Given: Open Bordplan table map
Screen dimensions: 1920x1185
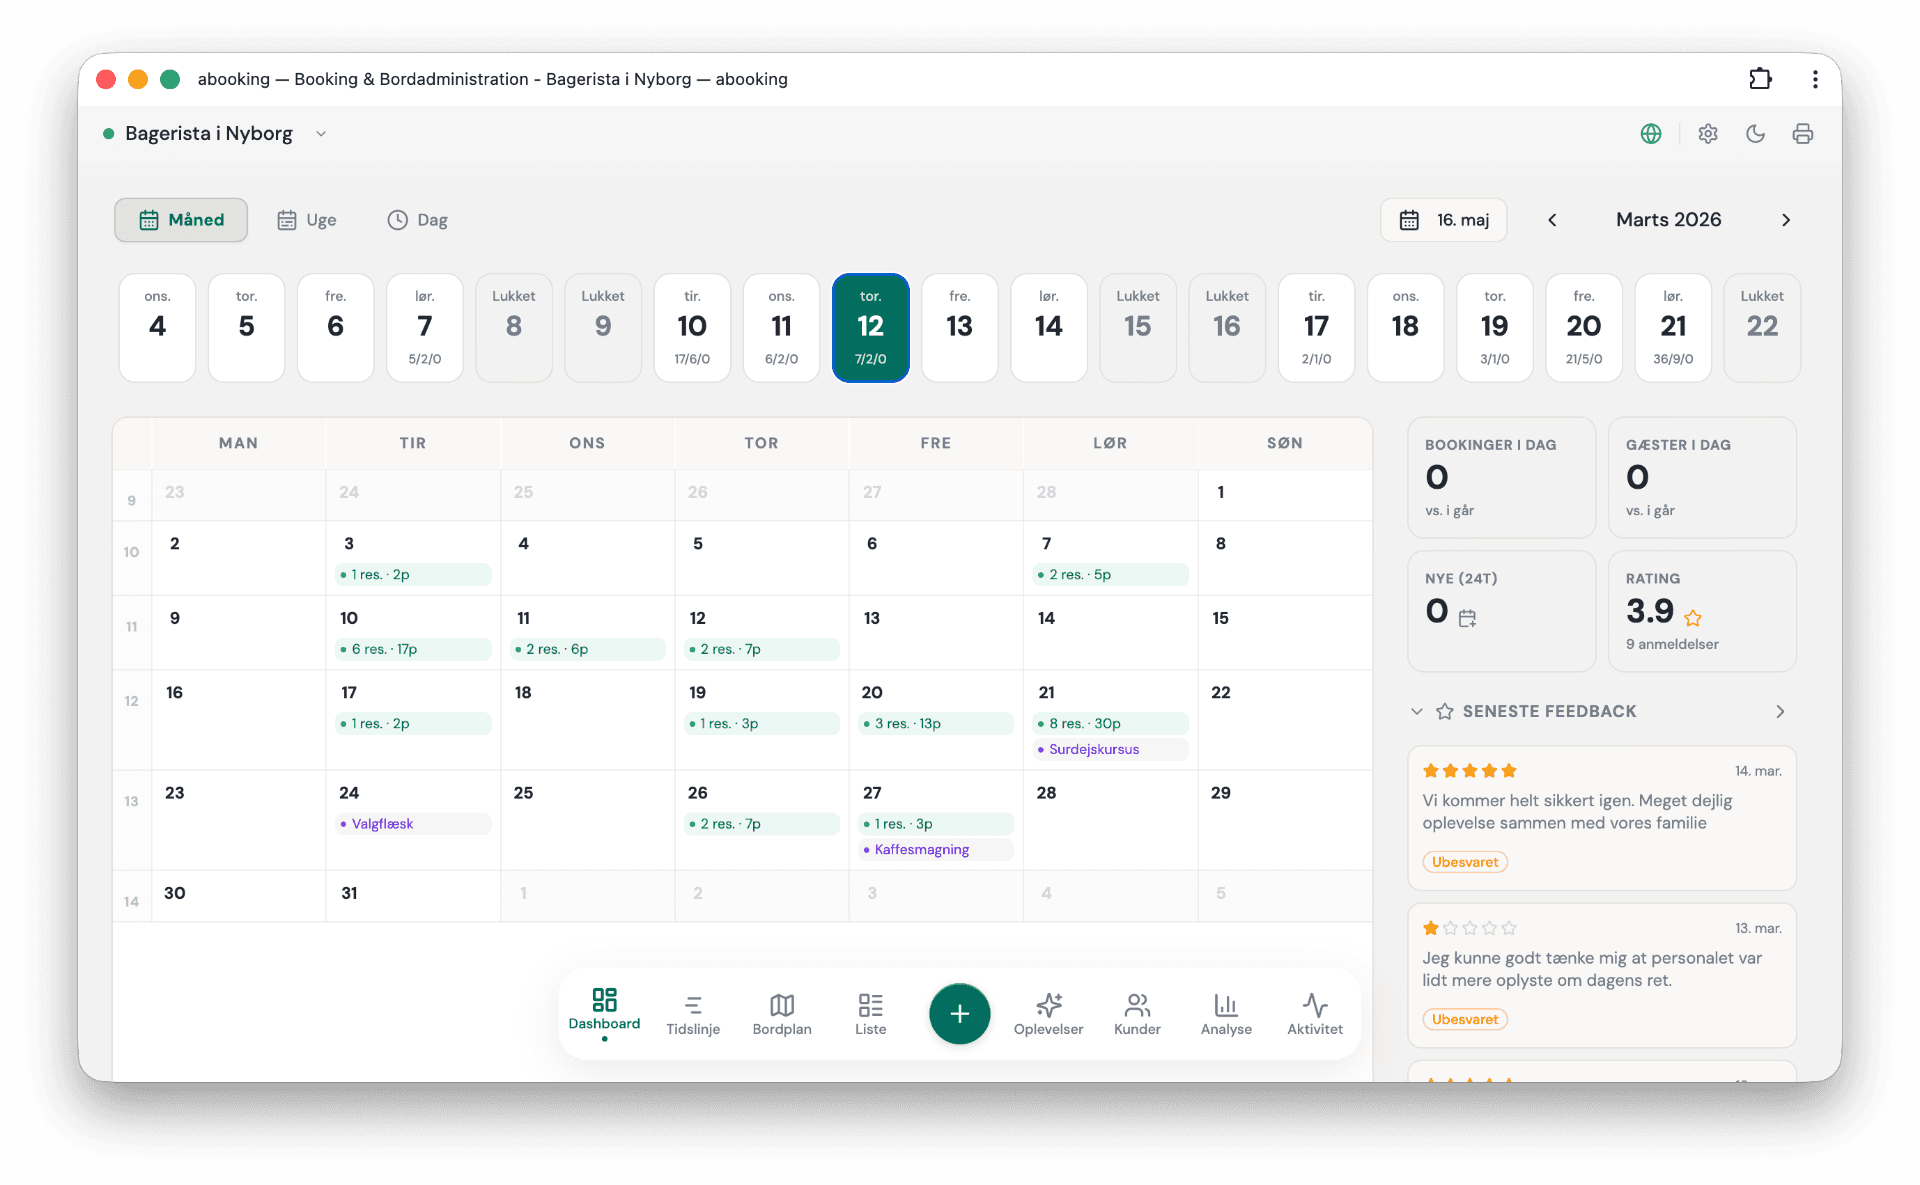Looking at the screenshot, I should tap(782, 1014).
